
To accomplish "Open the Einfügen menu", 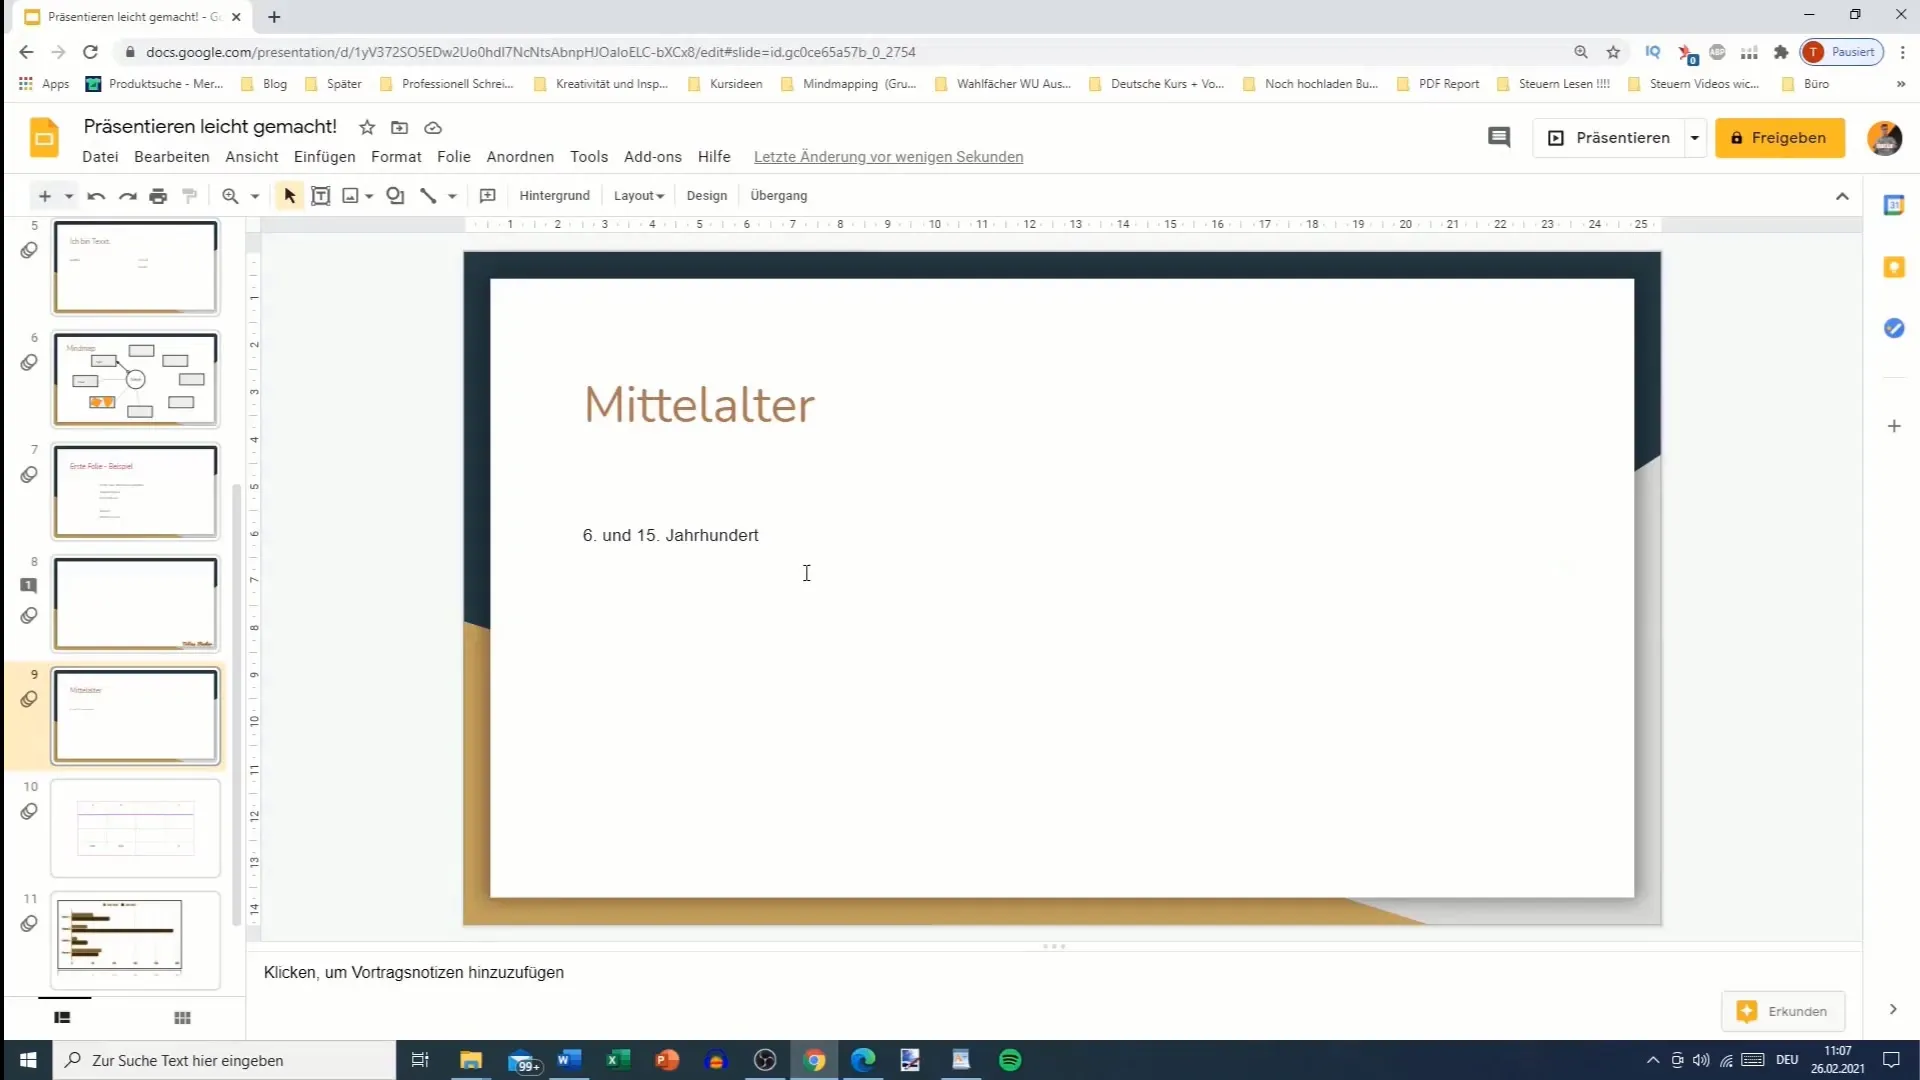I will [324, 157].
